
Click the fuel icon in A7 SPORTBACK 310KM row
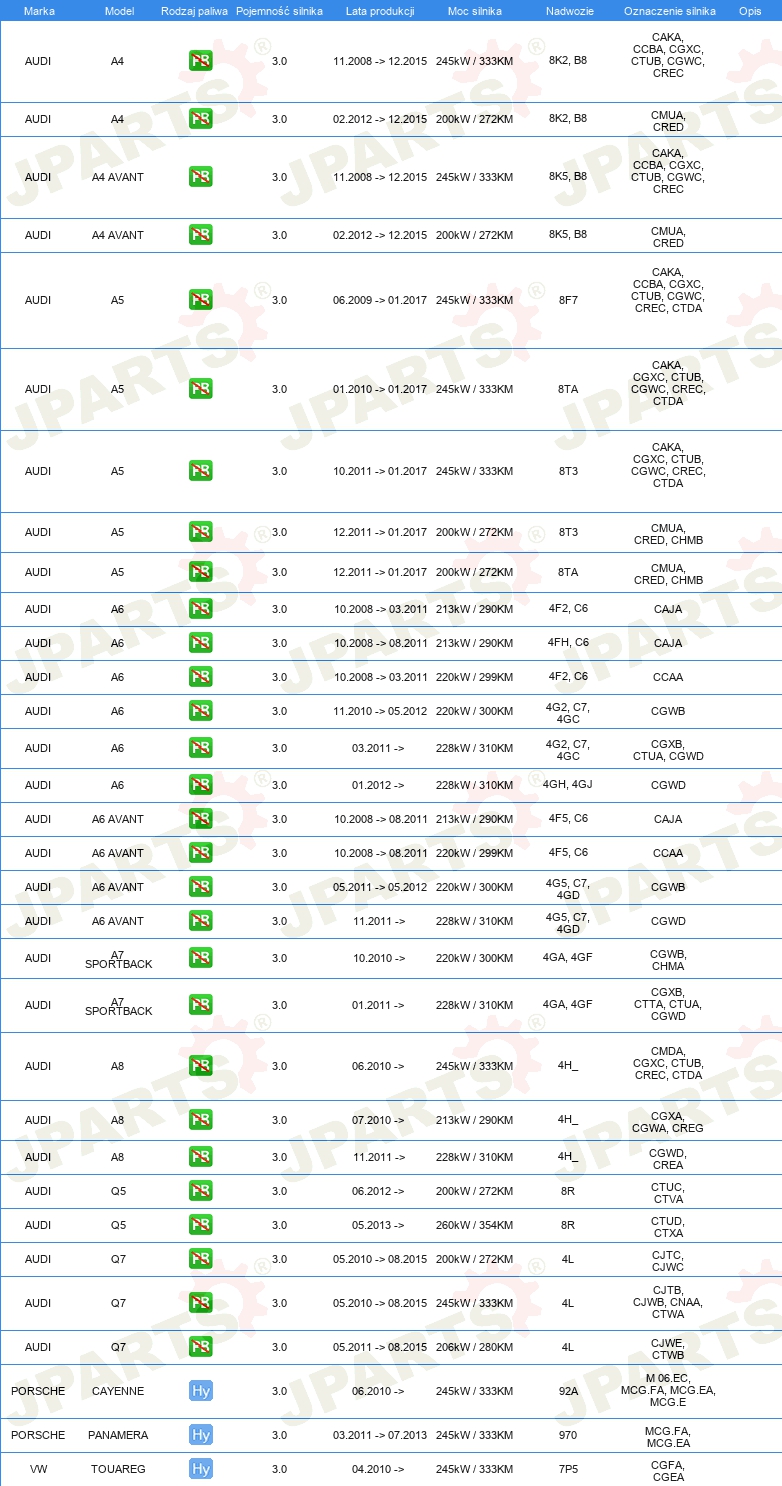tap(201, 1005)
